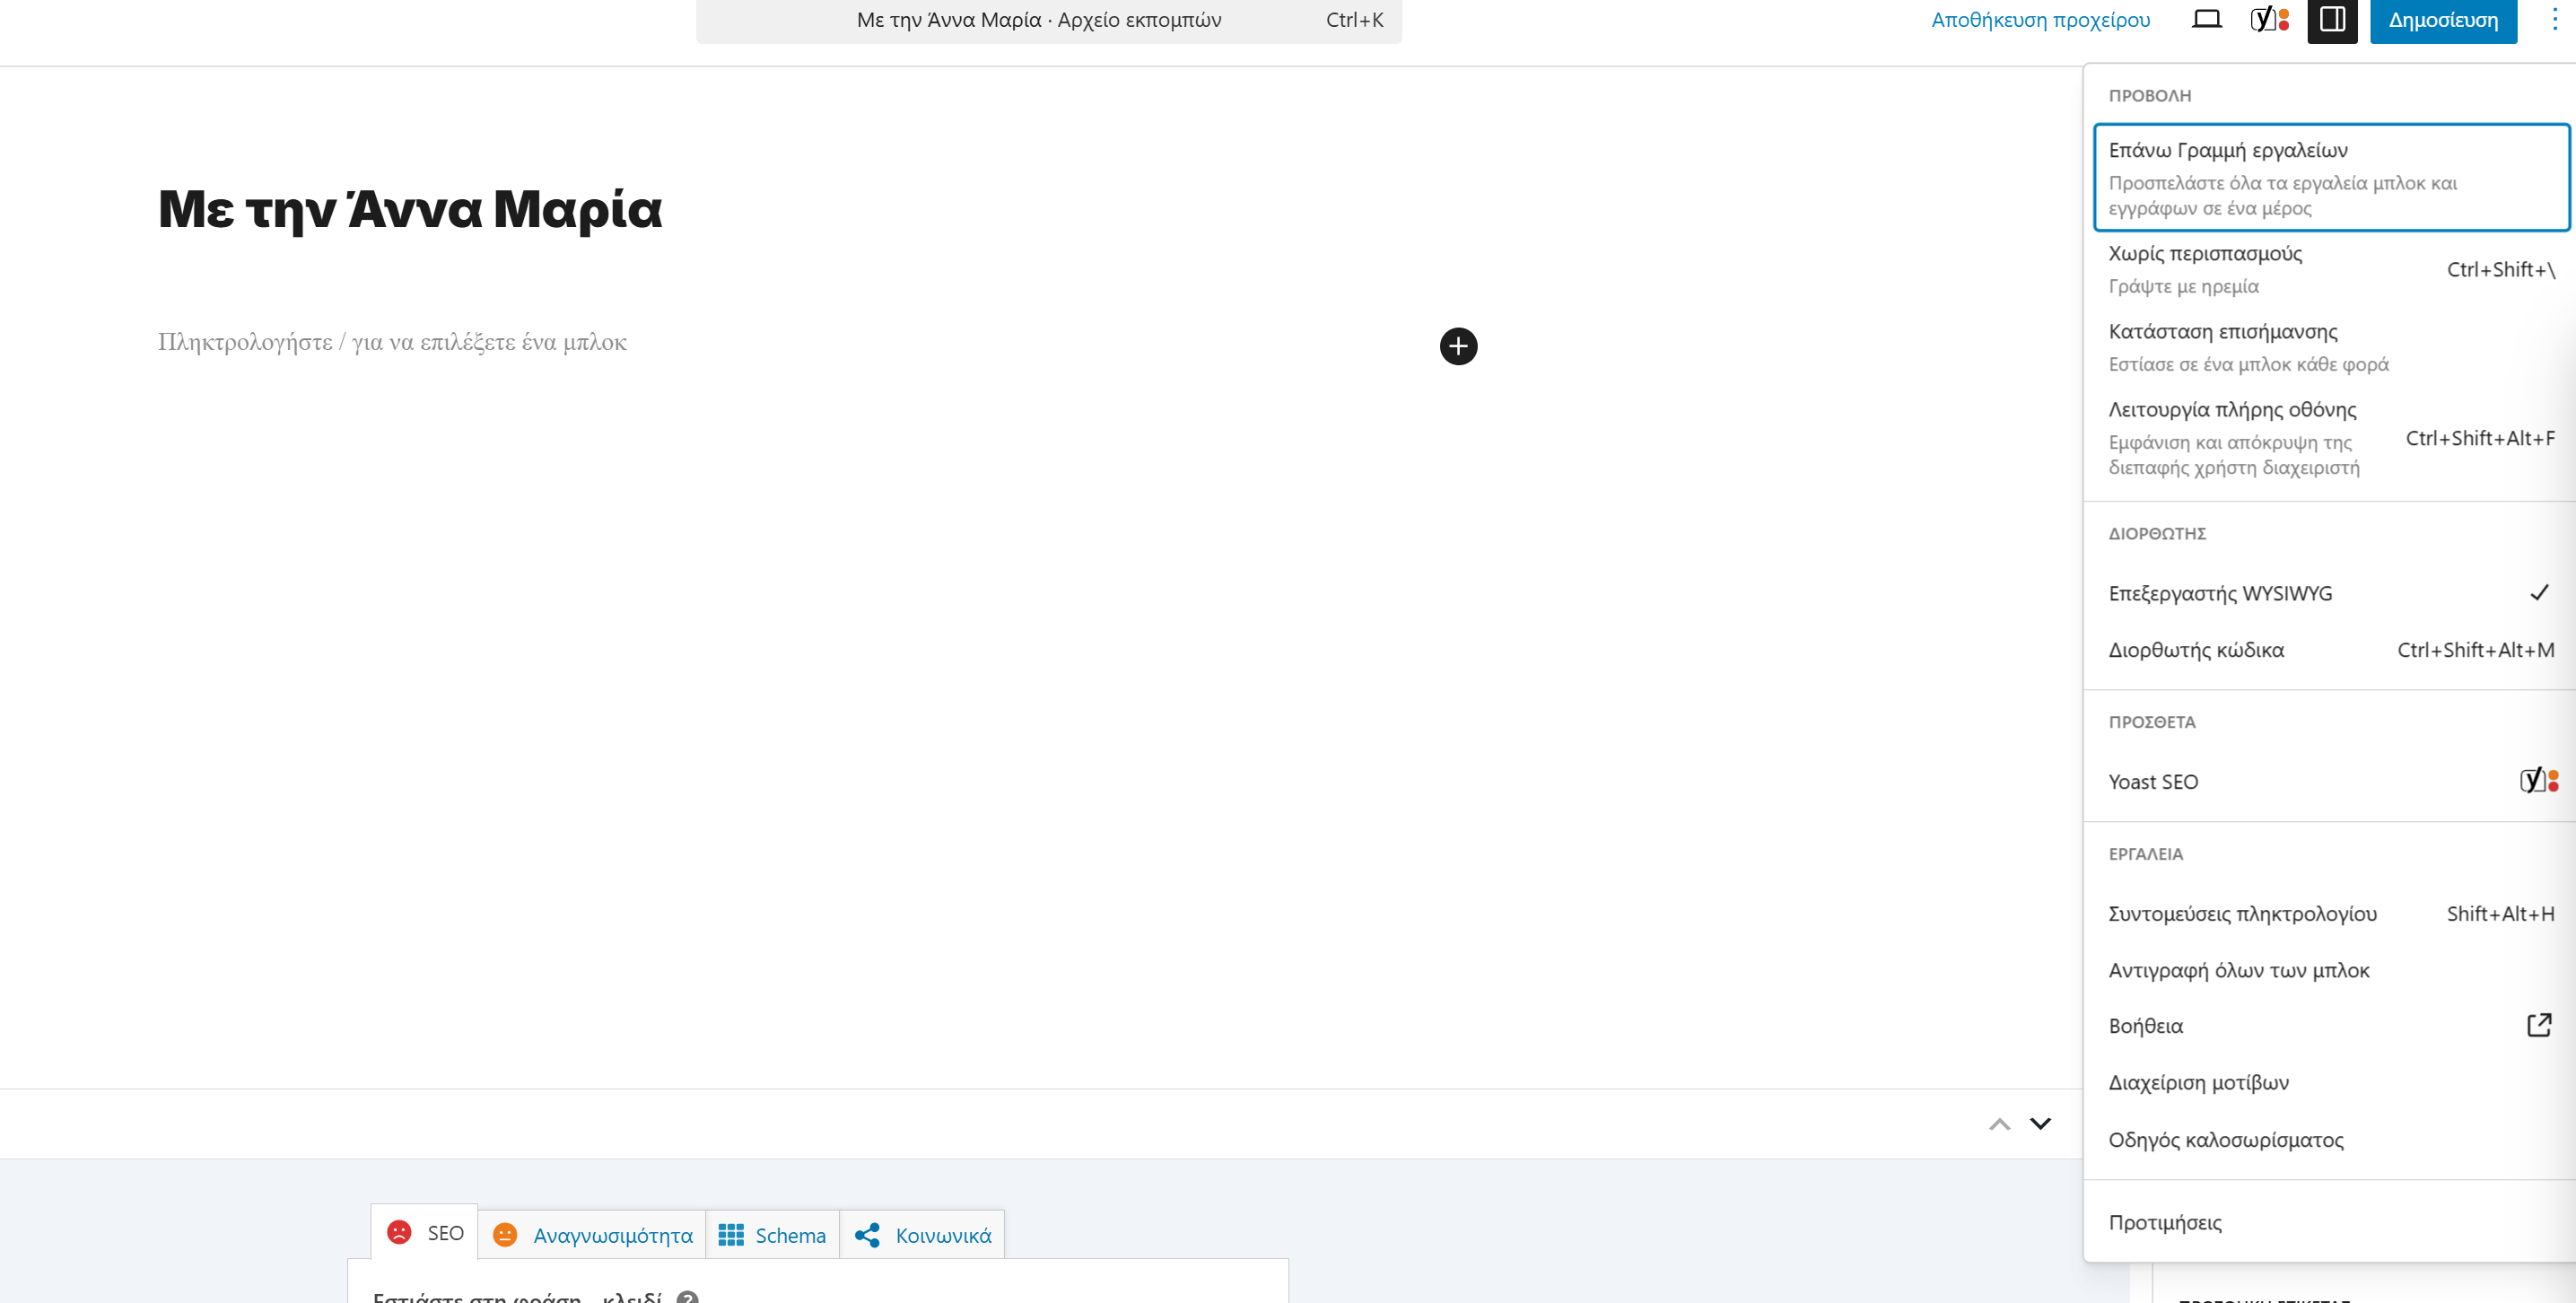Toggle the settings sidebar panel icon

(2332, 20)
